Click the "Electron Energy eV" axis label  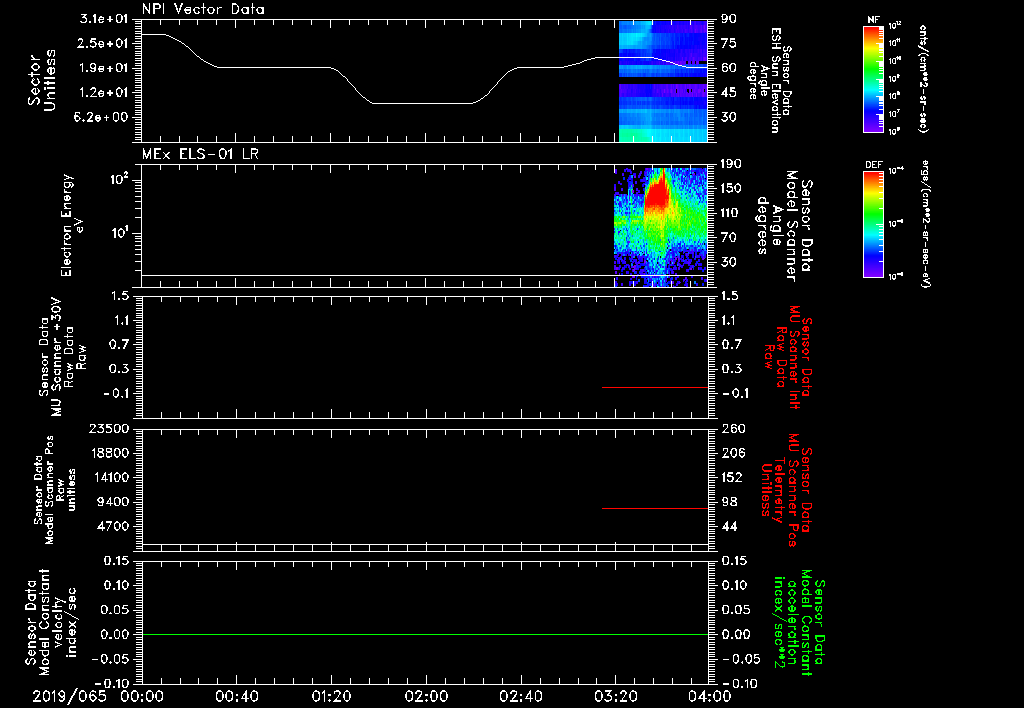click(72, 225)
